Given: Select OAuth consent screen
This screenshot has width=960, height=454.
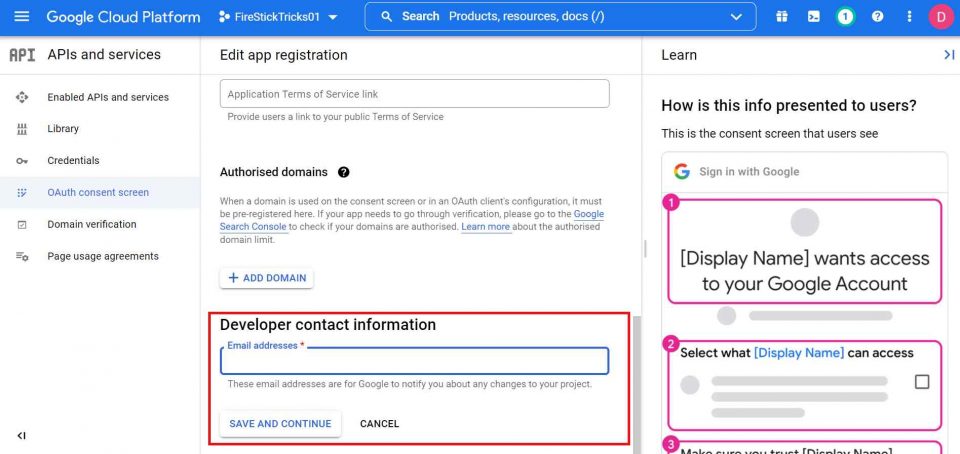Looking at the screenshot, I should (98, 192).
